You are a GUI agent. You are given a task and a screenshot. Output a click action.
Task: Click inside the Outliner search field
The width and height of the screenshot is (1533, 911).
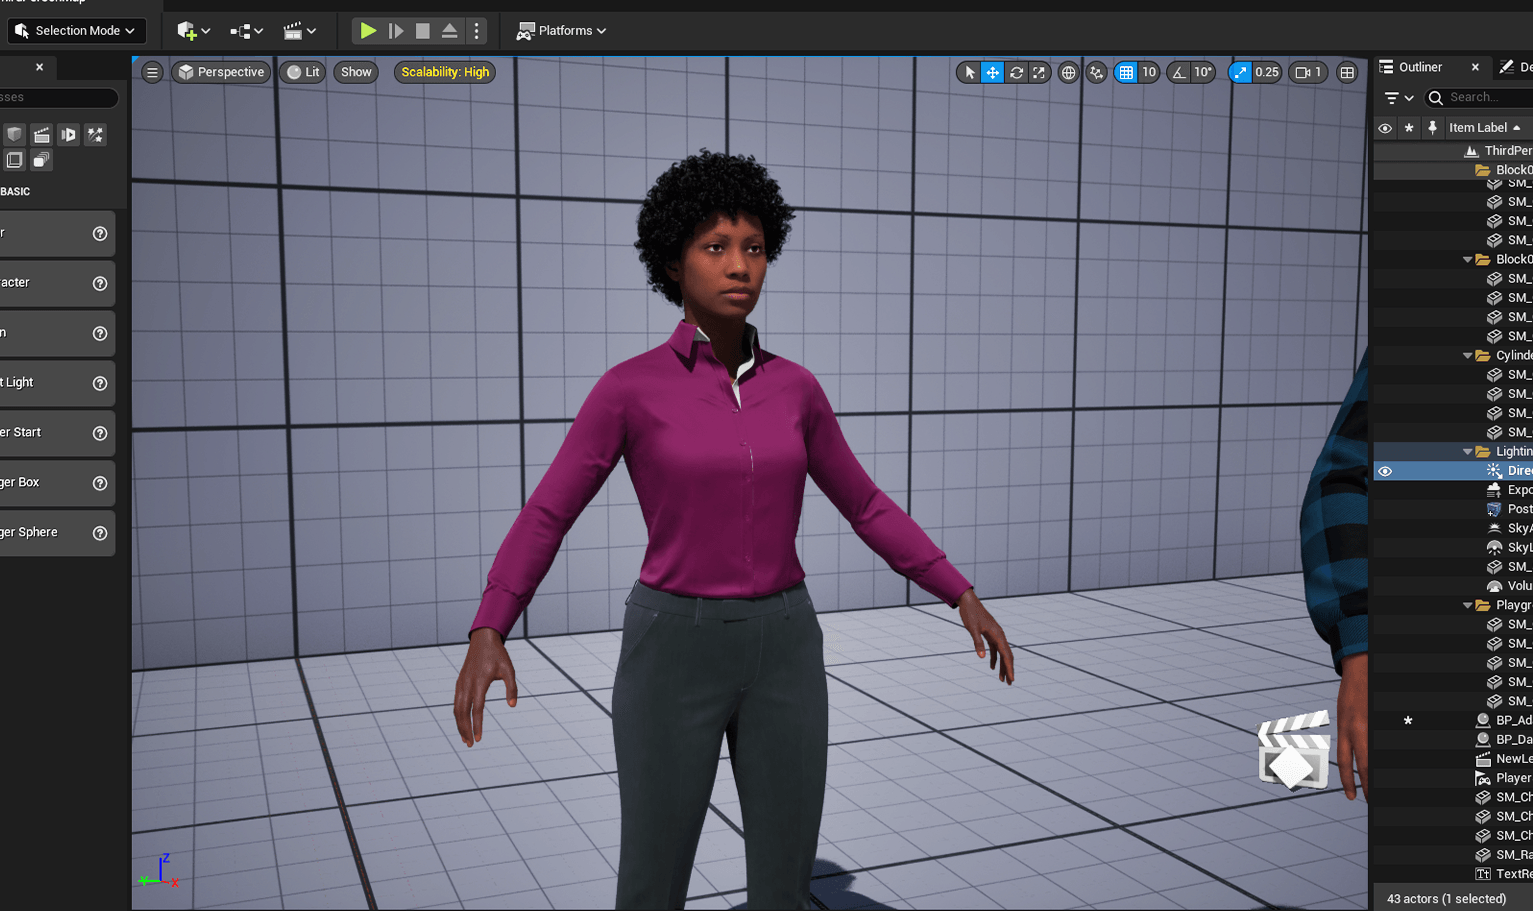tap(1480, 98)
